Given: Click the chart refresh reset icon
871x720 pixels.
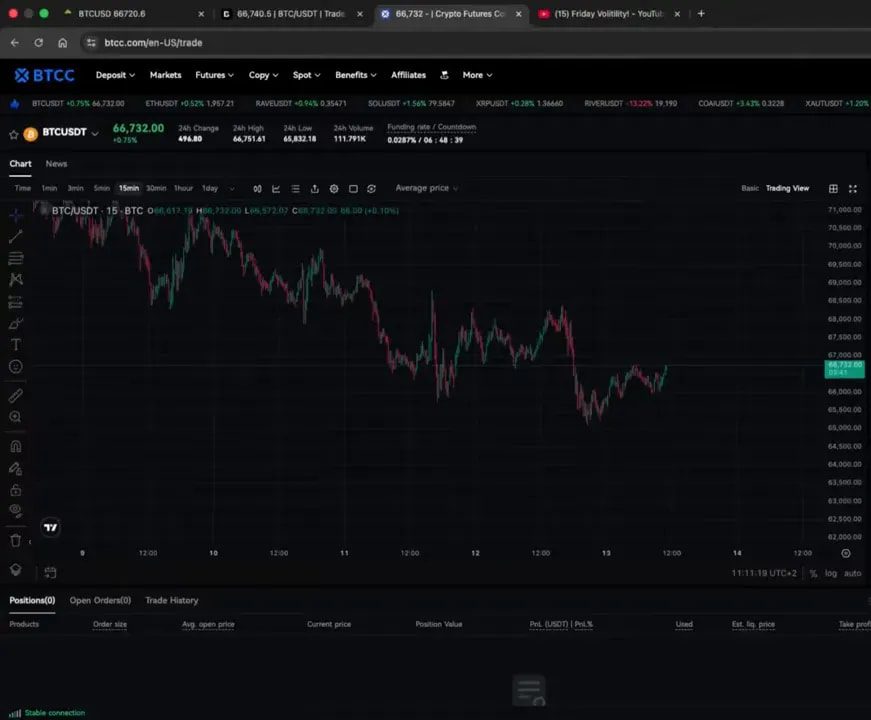Looking at the screenshot, I should pos(372,188).
